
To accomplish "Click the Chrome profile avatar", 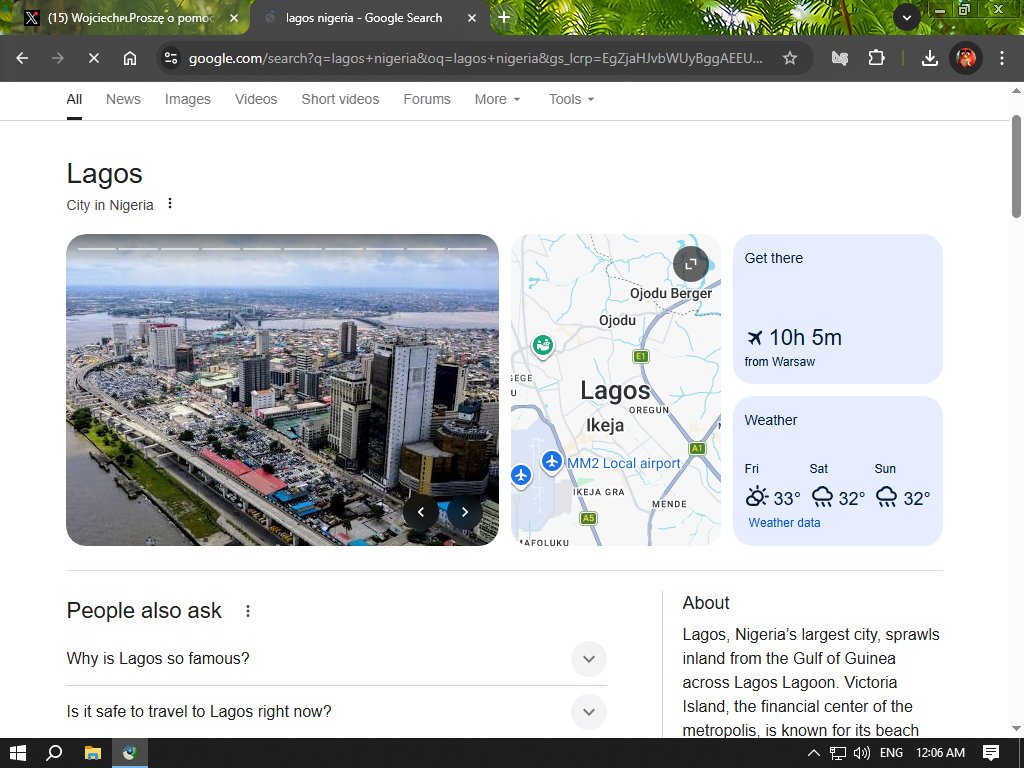I will tap(966, 58).
